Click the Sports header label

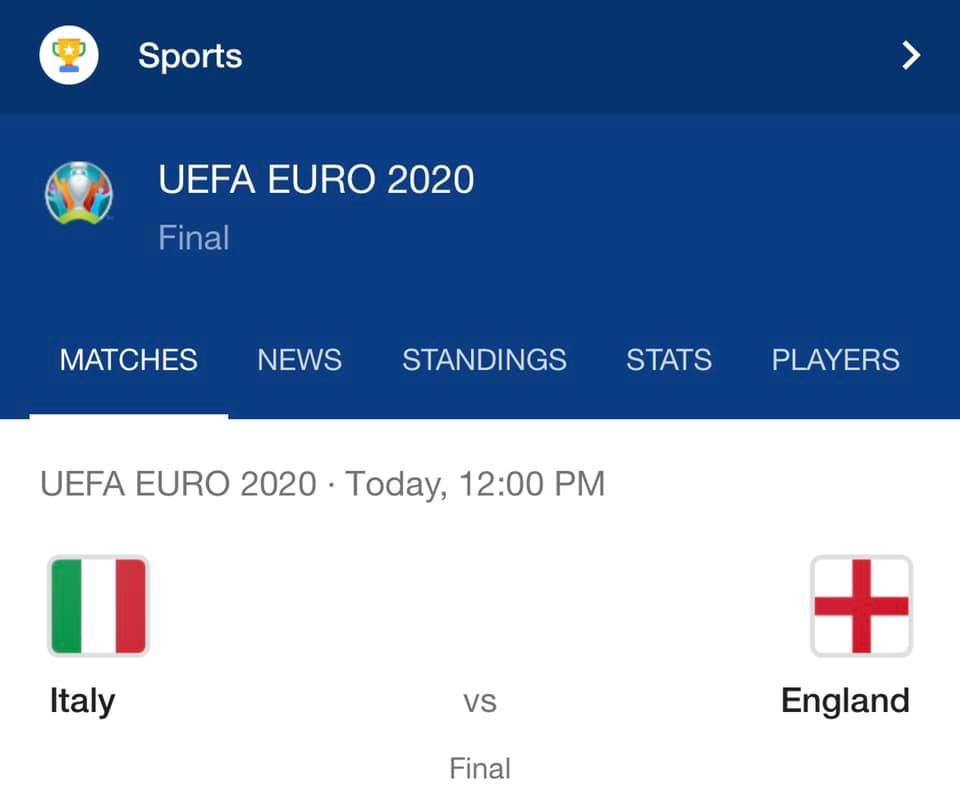[x=190, y=56]
